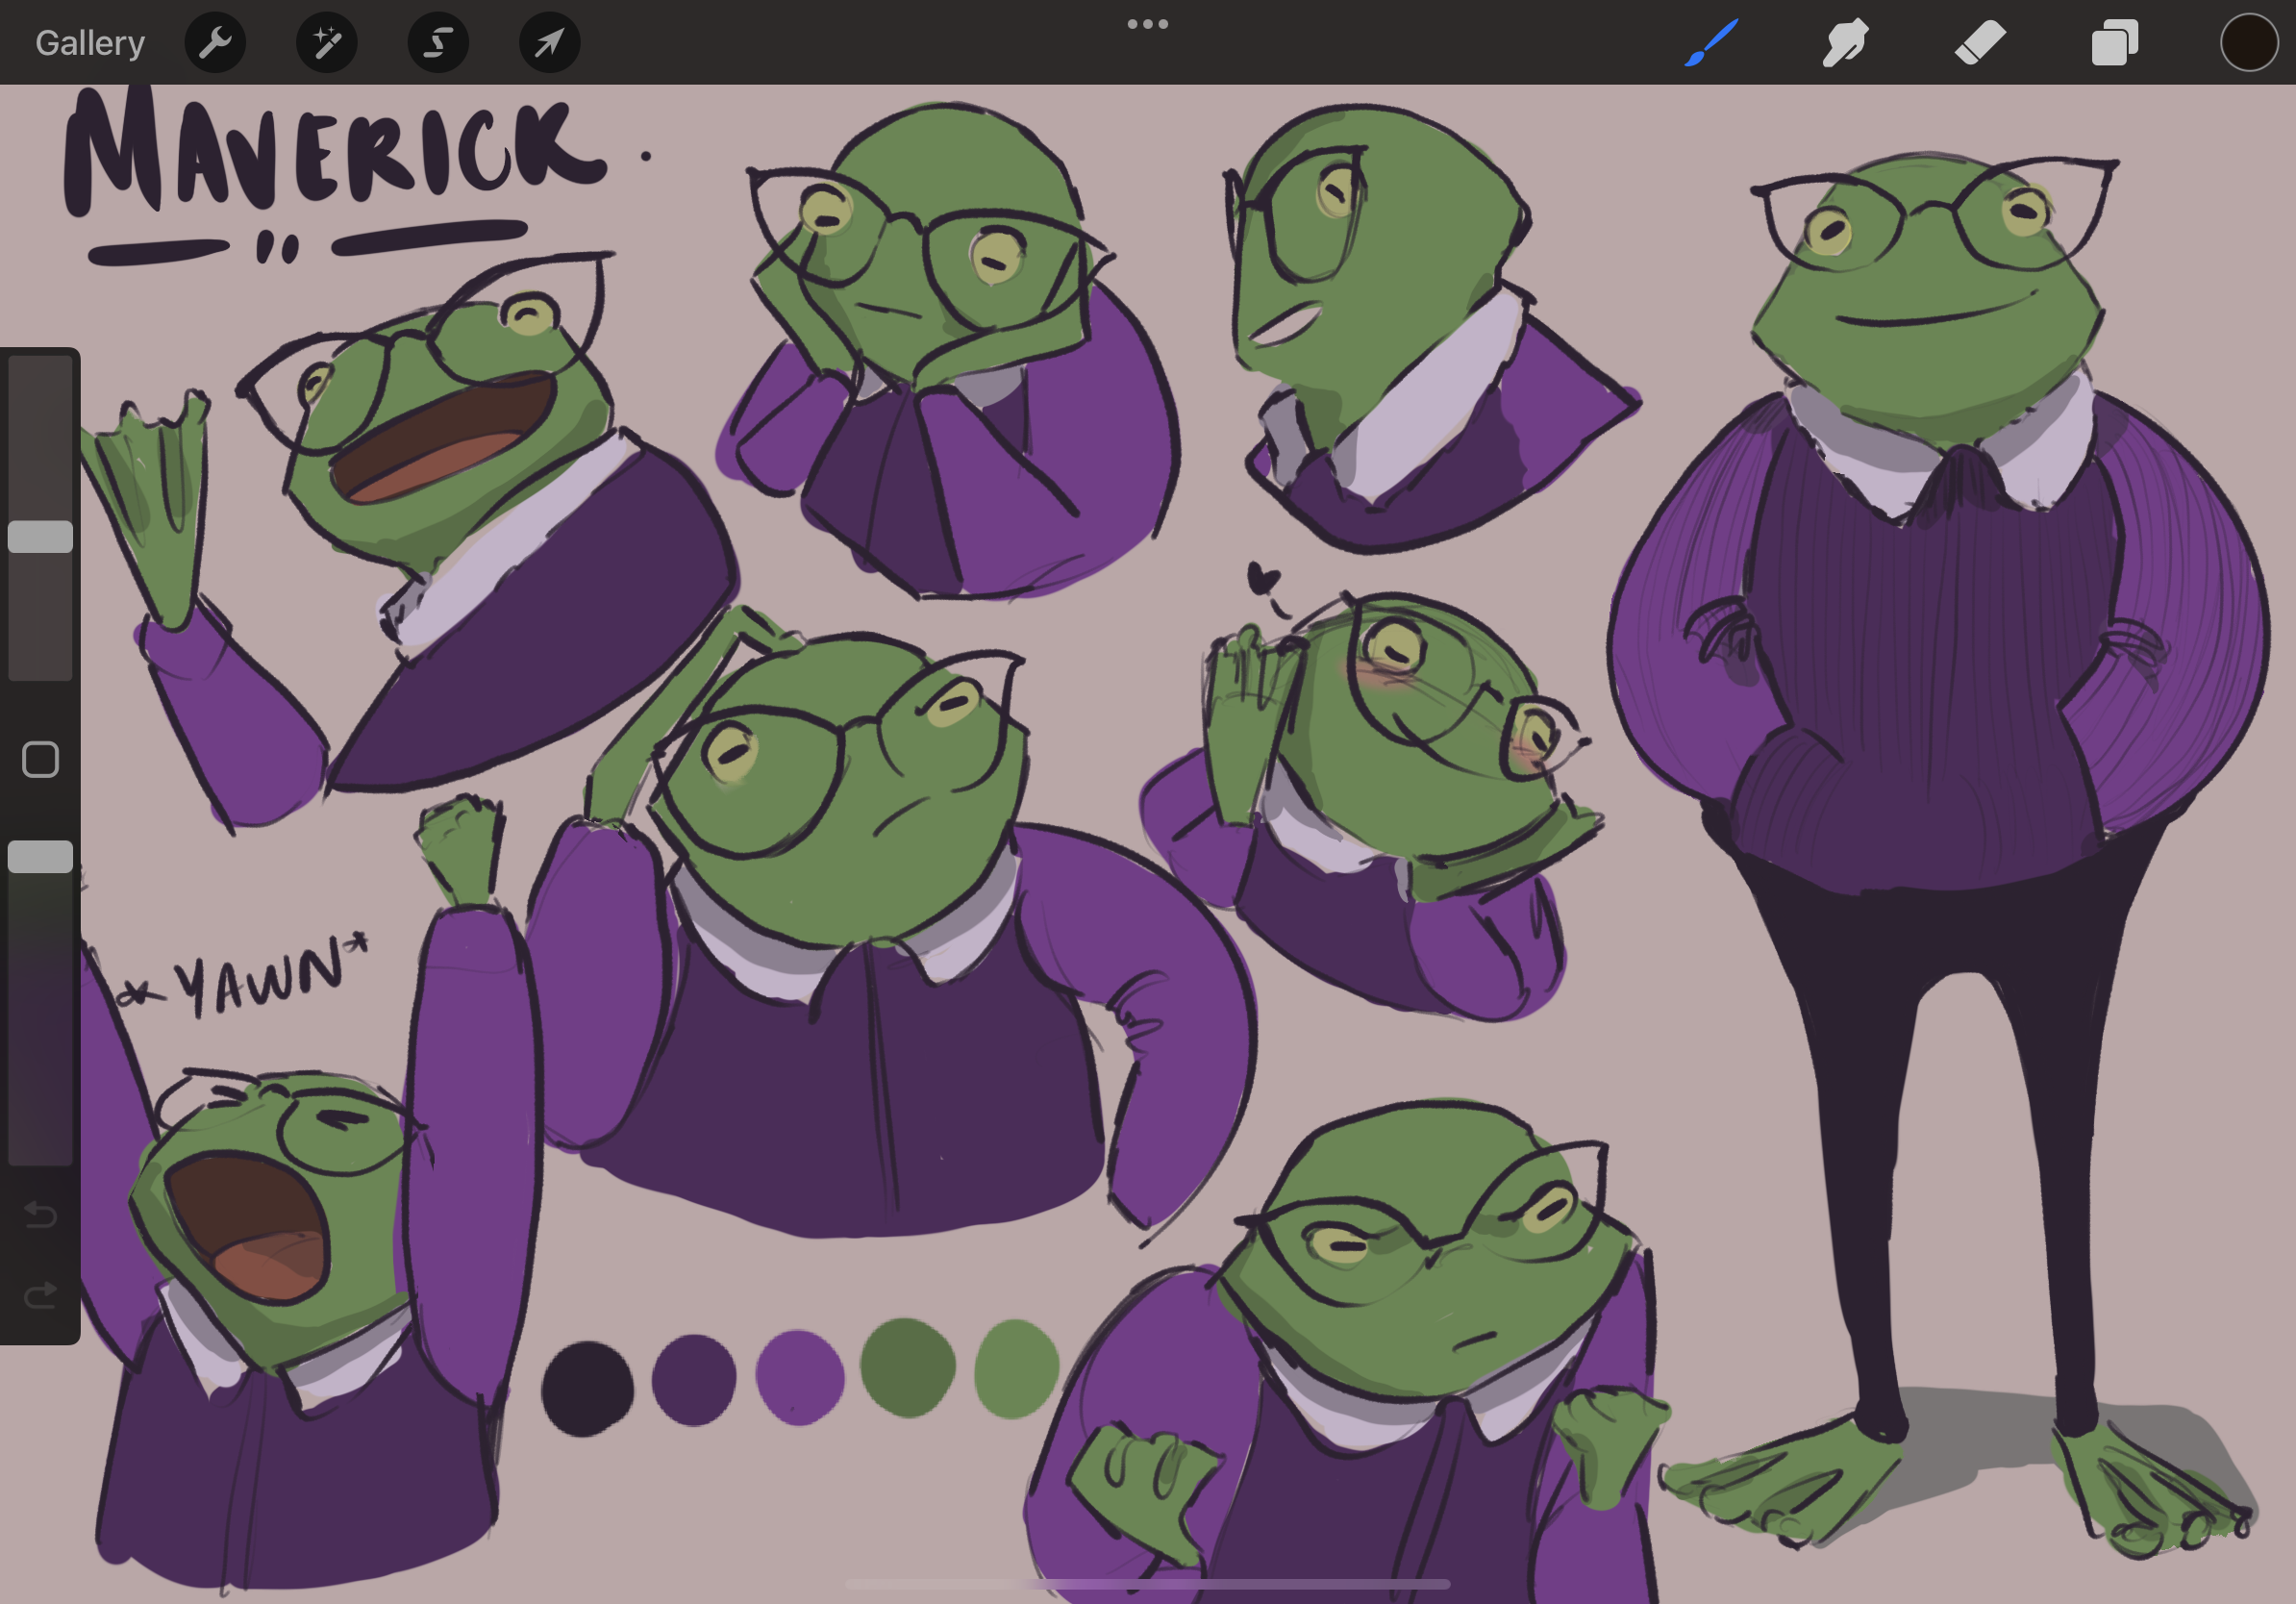Viewport: 2296px width, 1604px height.
Task: Open the active color picker
Action: [2248, 42]
